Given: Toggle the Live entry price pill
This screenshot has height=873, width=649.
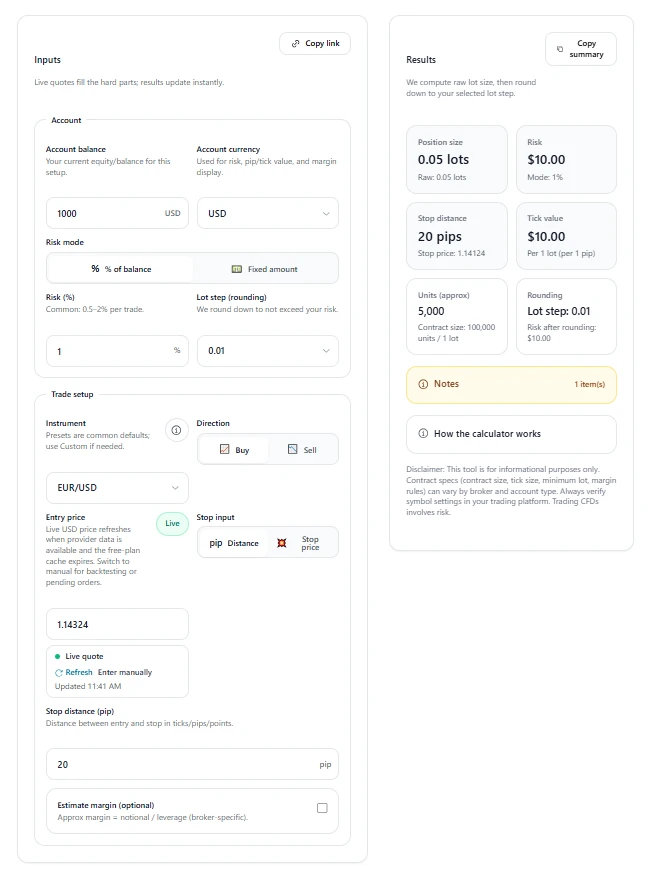Looking at the screenshot, I should 173,523.
